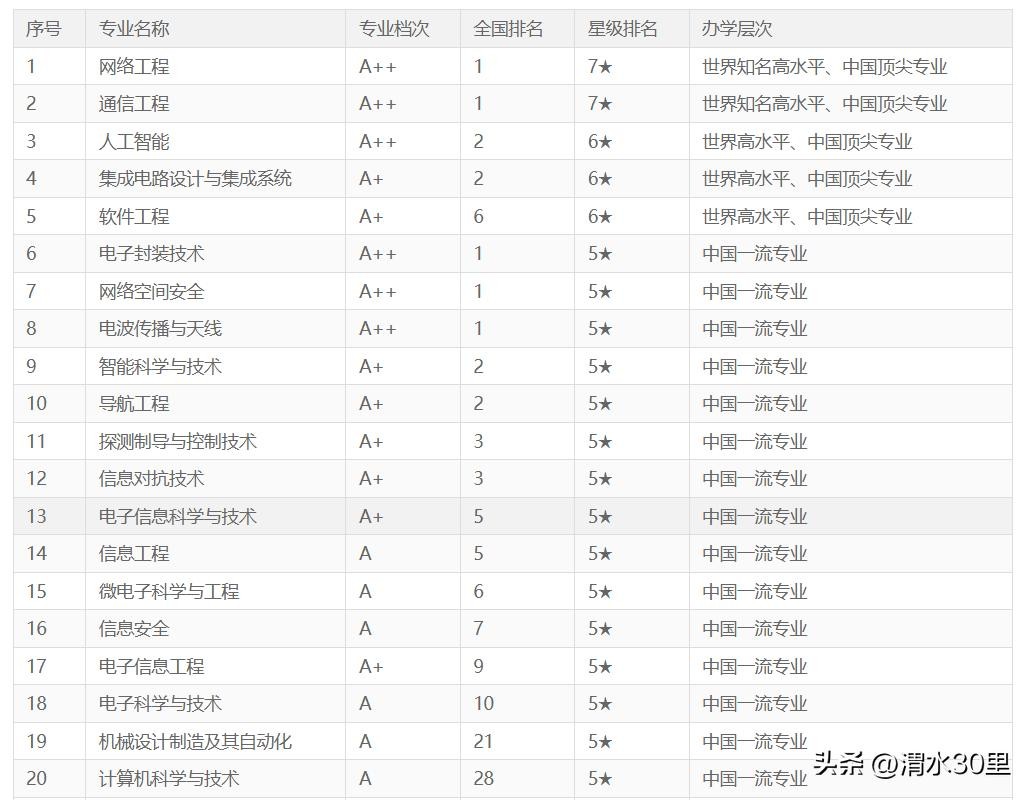Click the 星级排名 column header
This screenshot has width=1034, height=800.
pyautogui.click(x=622, y=29)
